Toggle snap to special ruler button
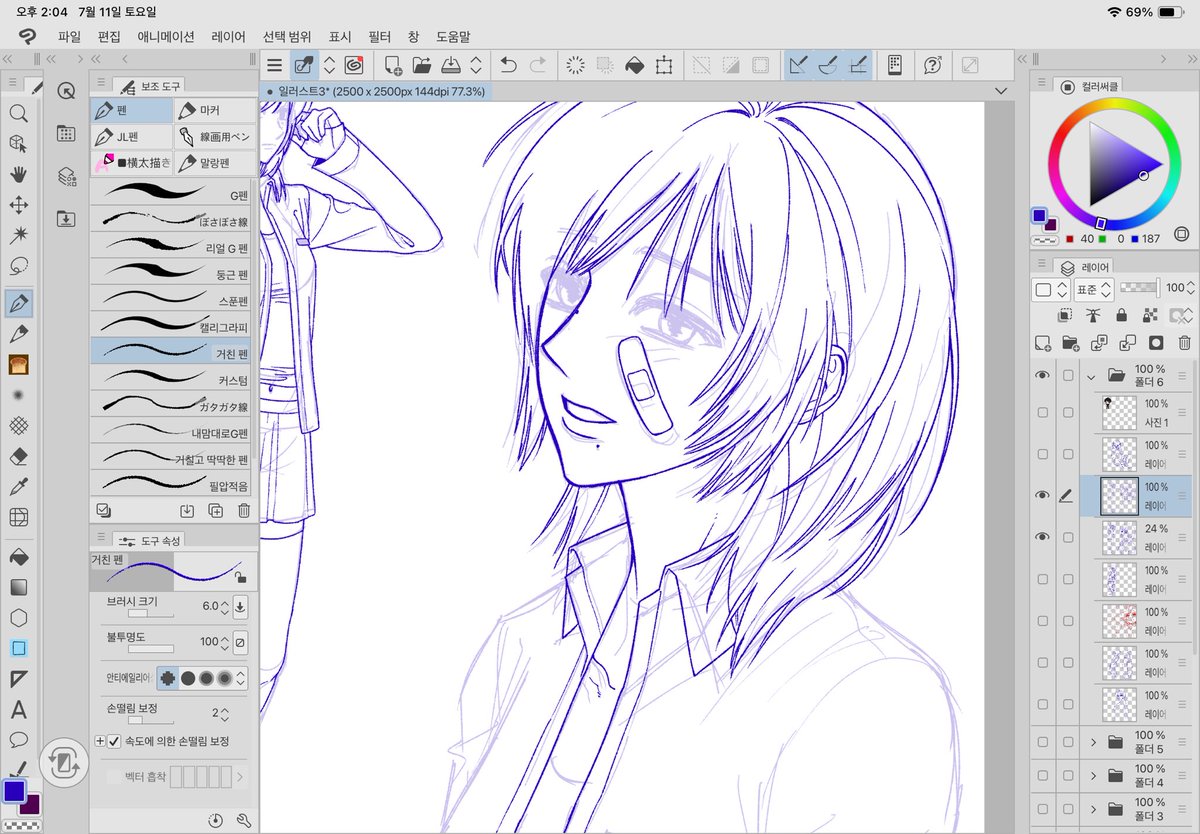Image resolution: width=1200 pixels, height=834 pixels. (x=828, y=65)
